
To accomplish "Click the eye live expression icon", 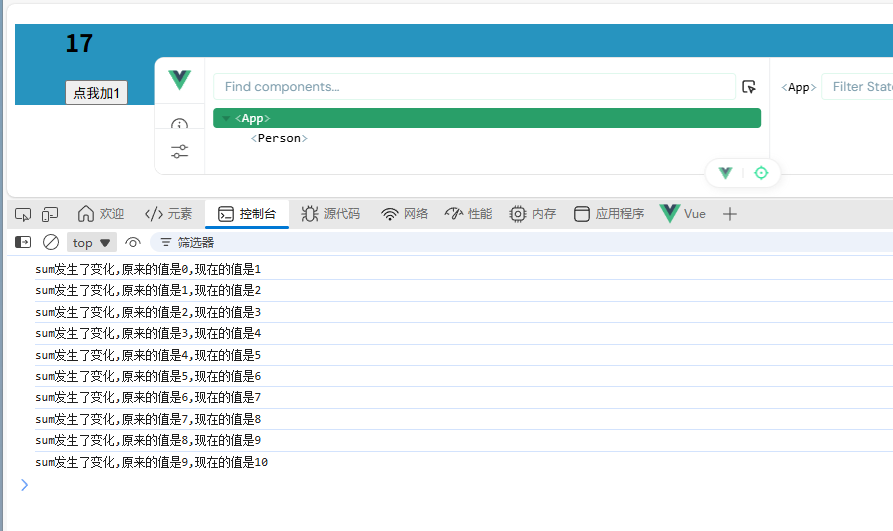I will (133, 243).
